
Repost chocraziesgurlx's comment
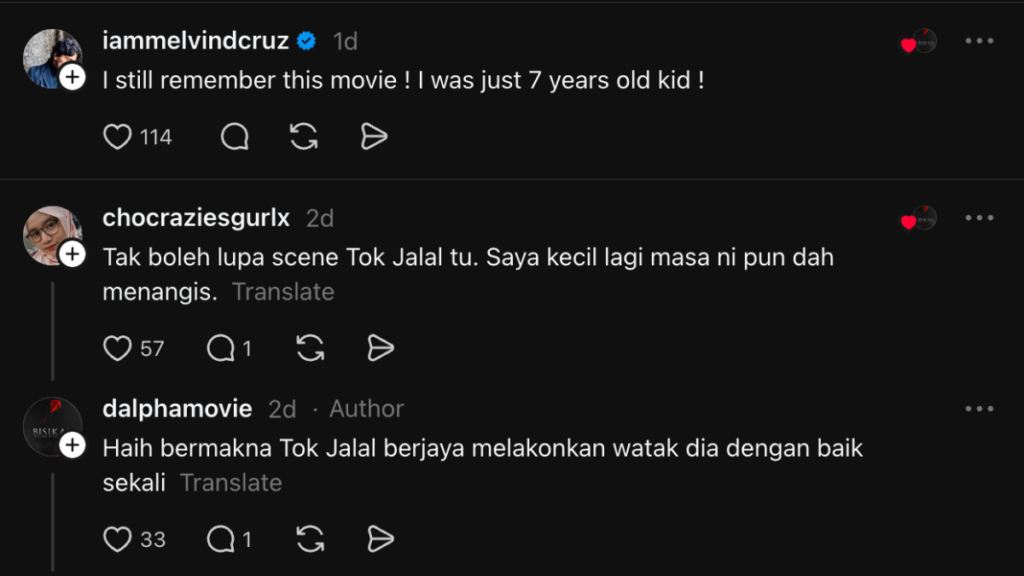[x=310, y=348]
